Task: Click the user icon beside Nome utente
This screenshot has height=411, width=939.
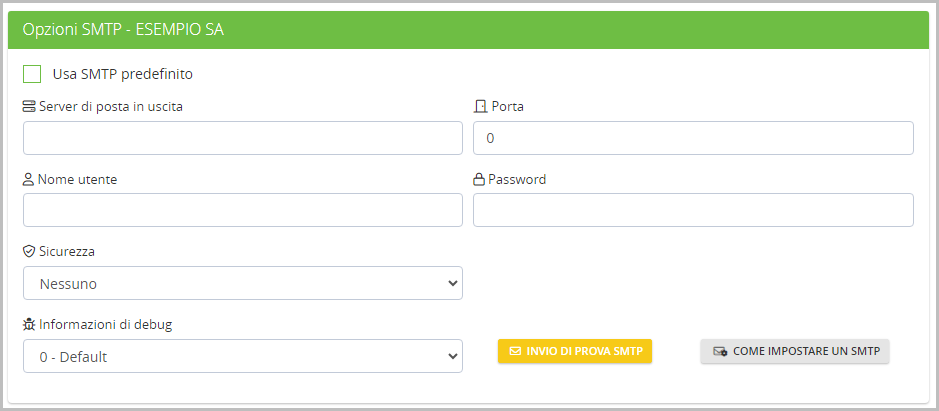Action: click(x=29, y=179)
